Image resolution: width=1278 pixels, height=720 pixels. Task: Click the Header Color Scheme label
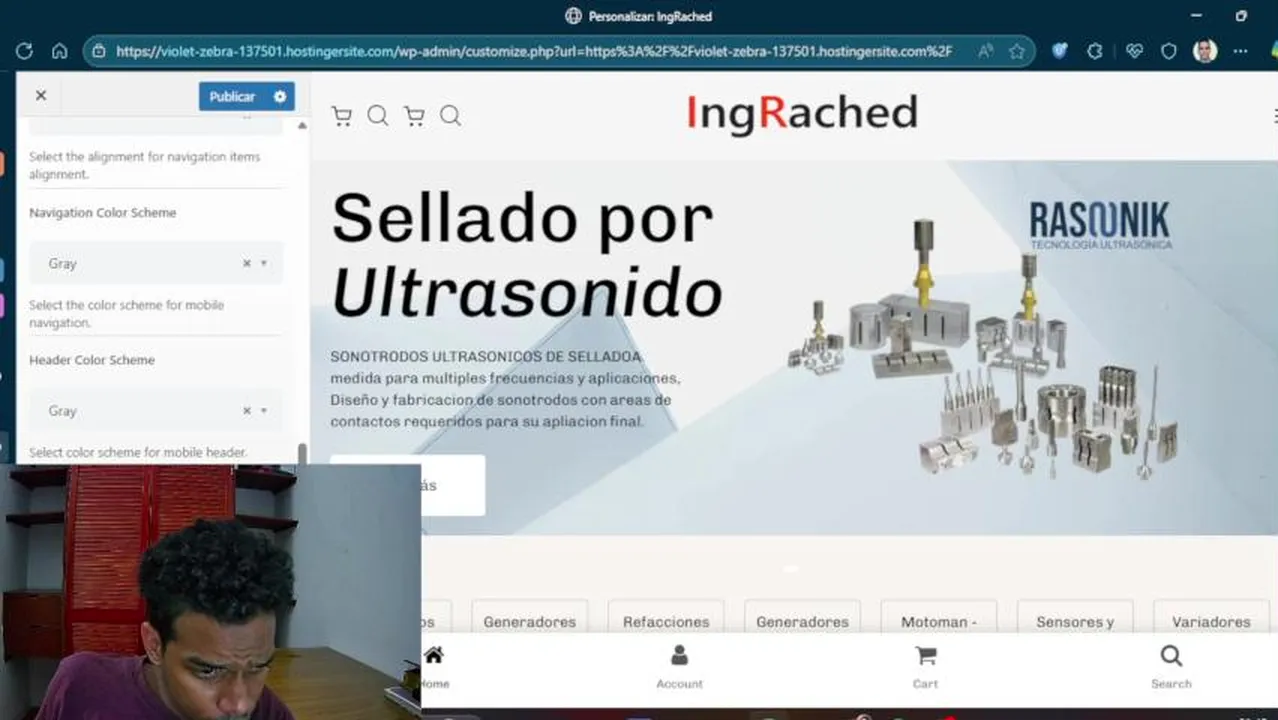click(92, 360)
